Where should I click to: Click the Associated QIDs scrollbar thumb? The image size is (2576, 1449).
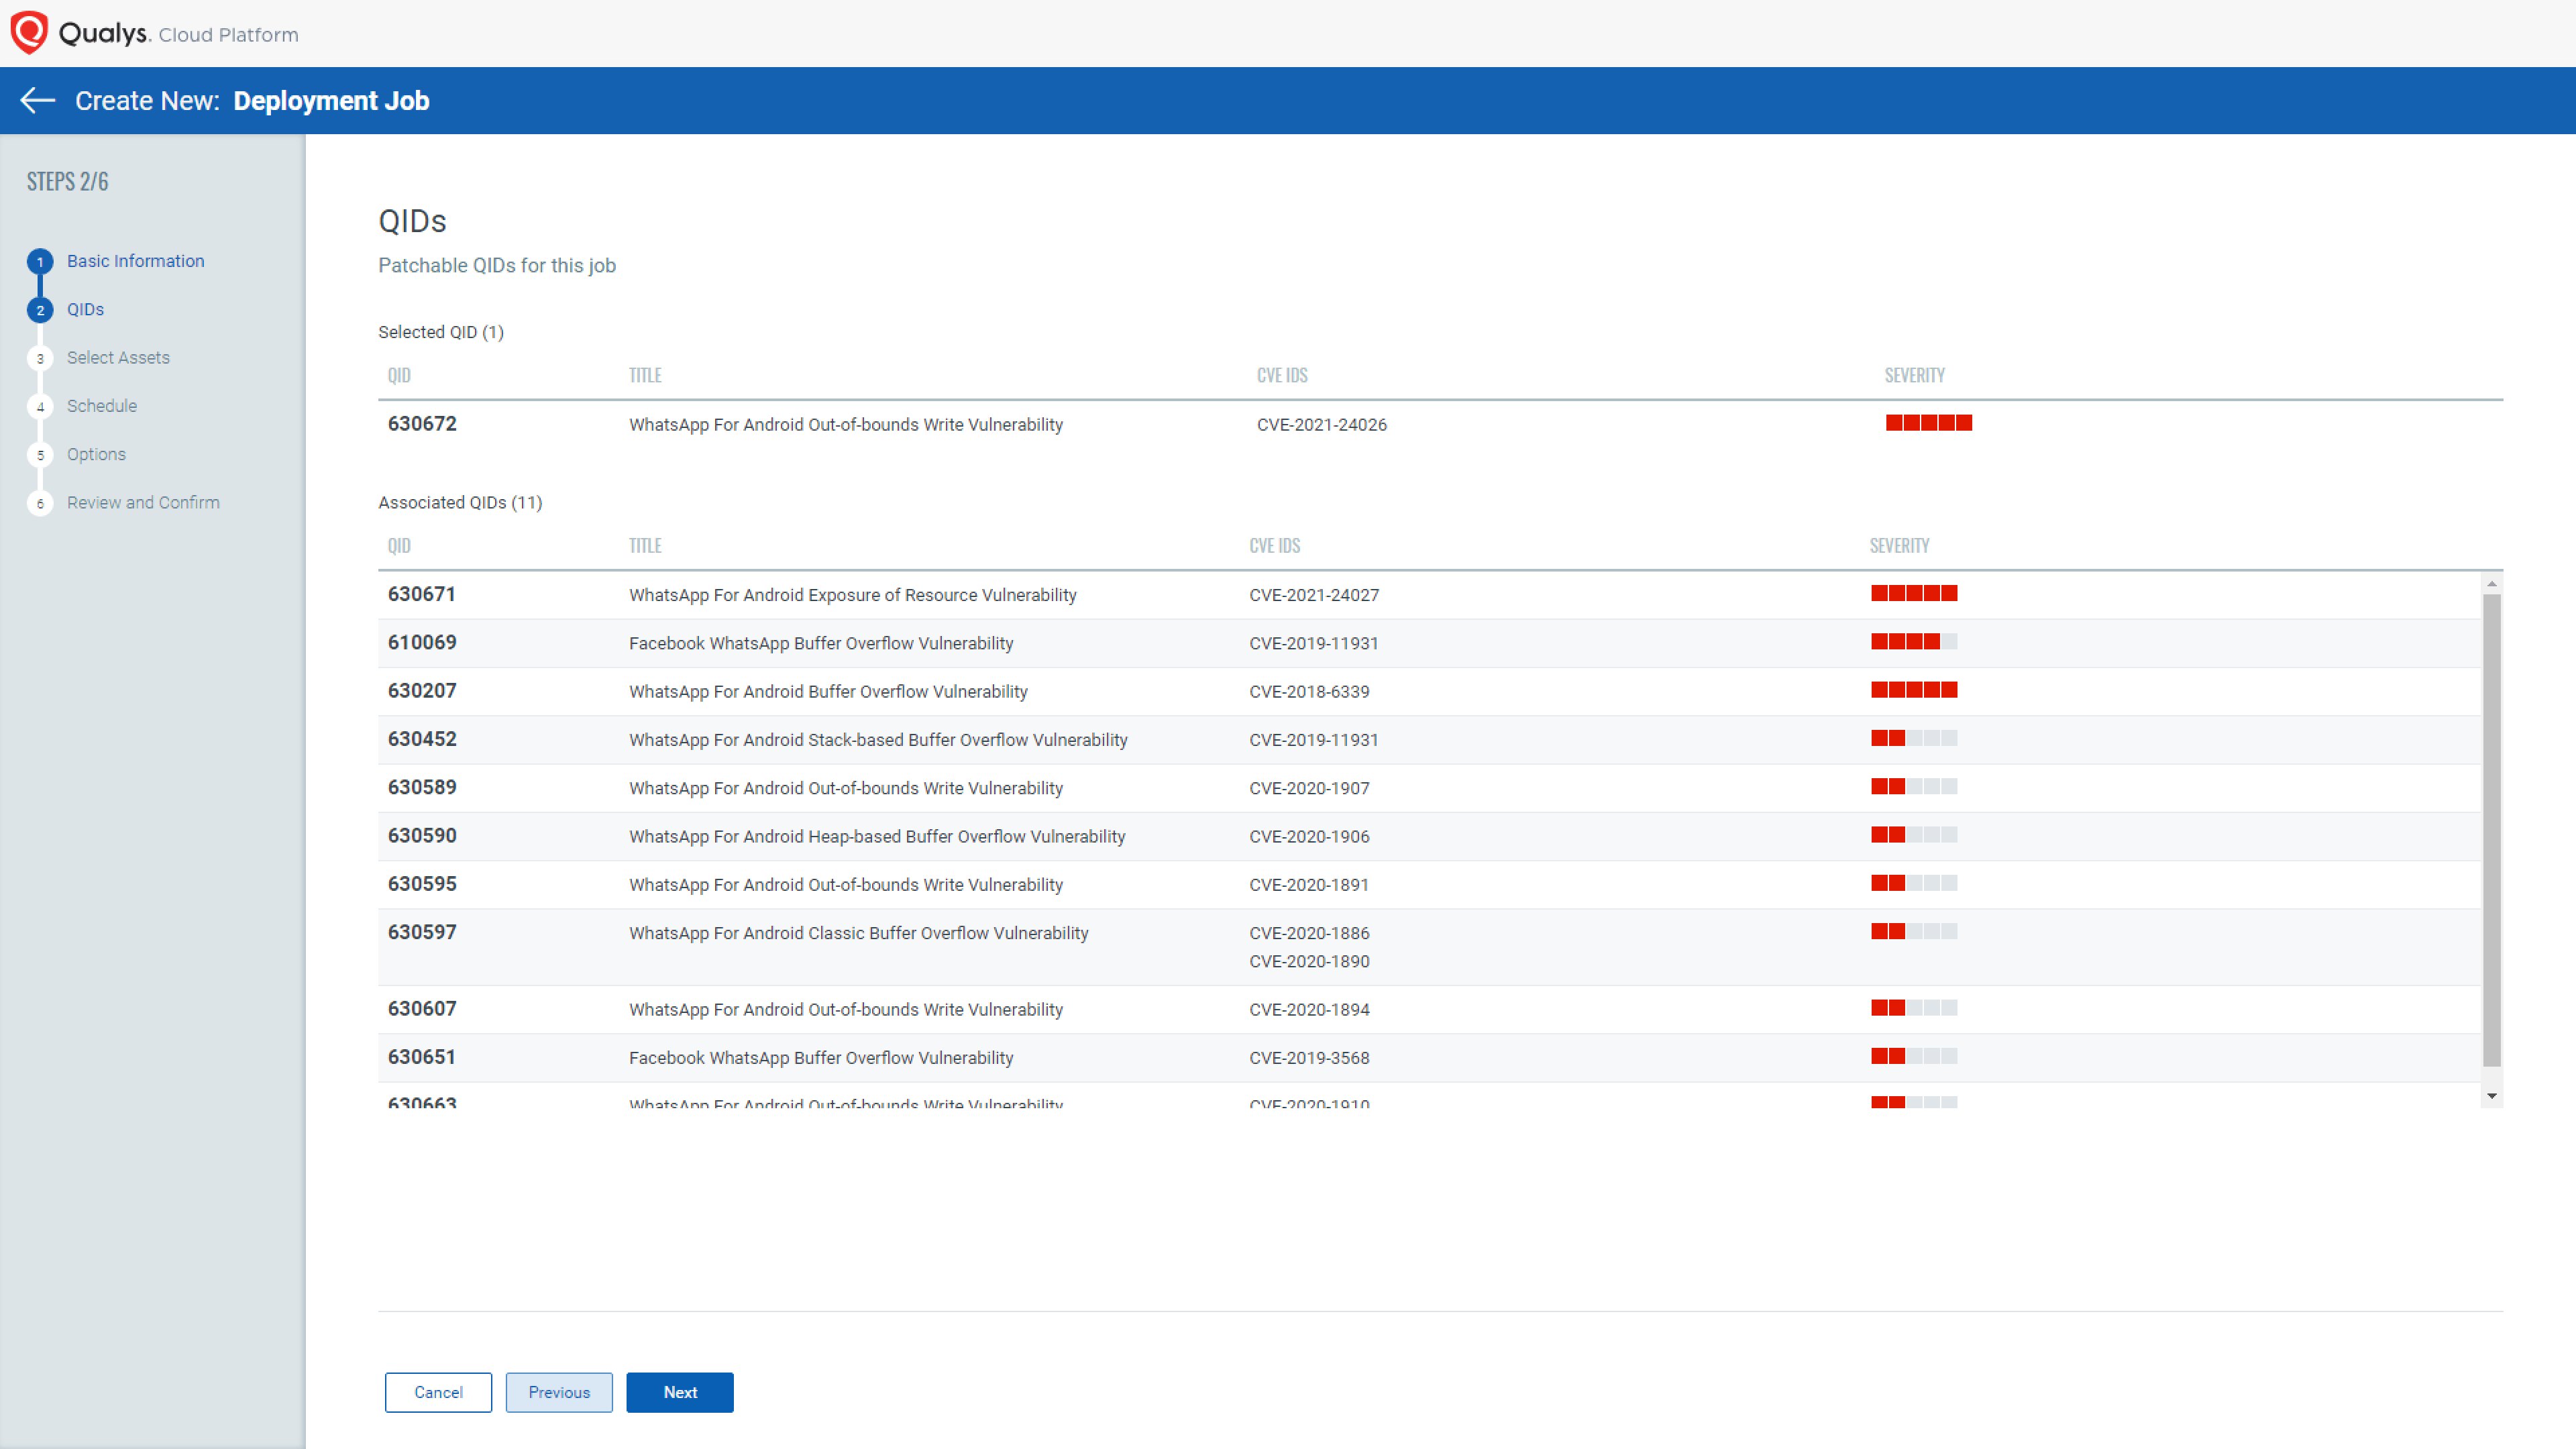[2492, 830]
